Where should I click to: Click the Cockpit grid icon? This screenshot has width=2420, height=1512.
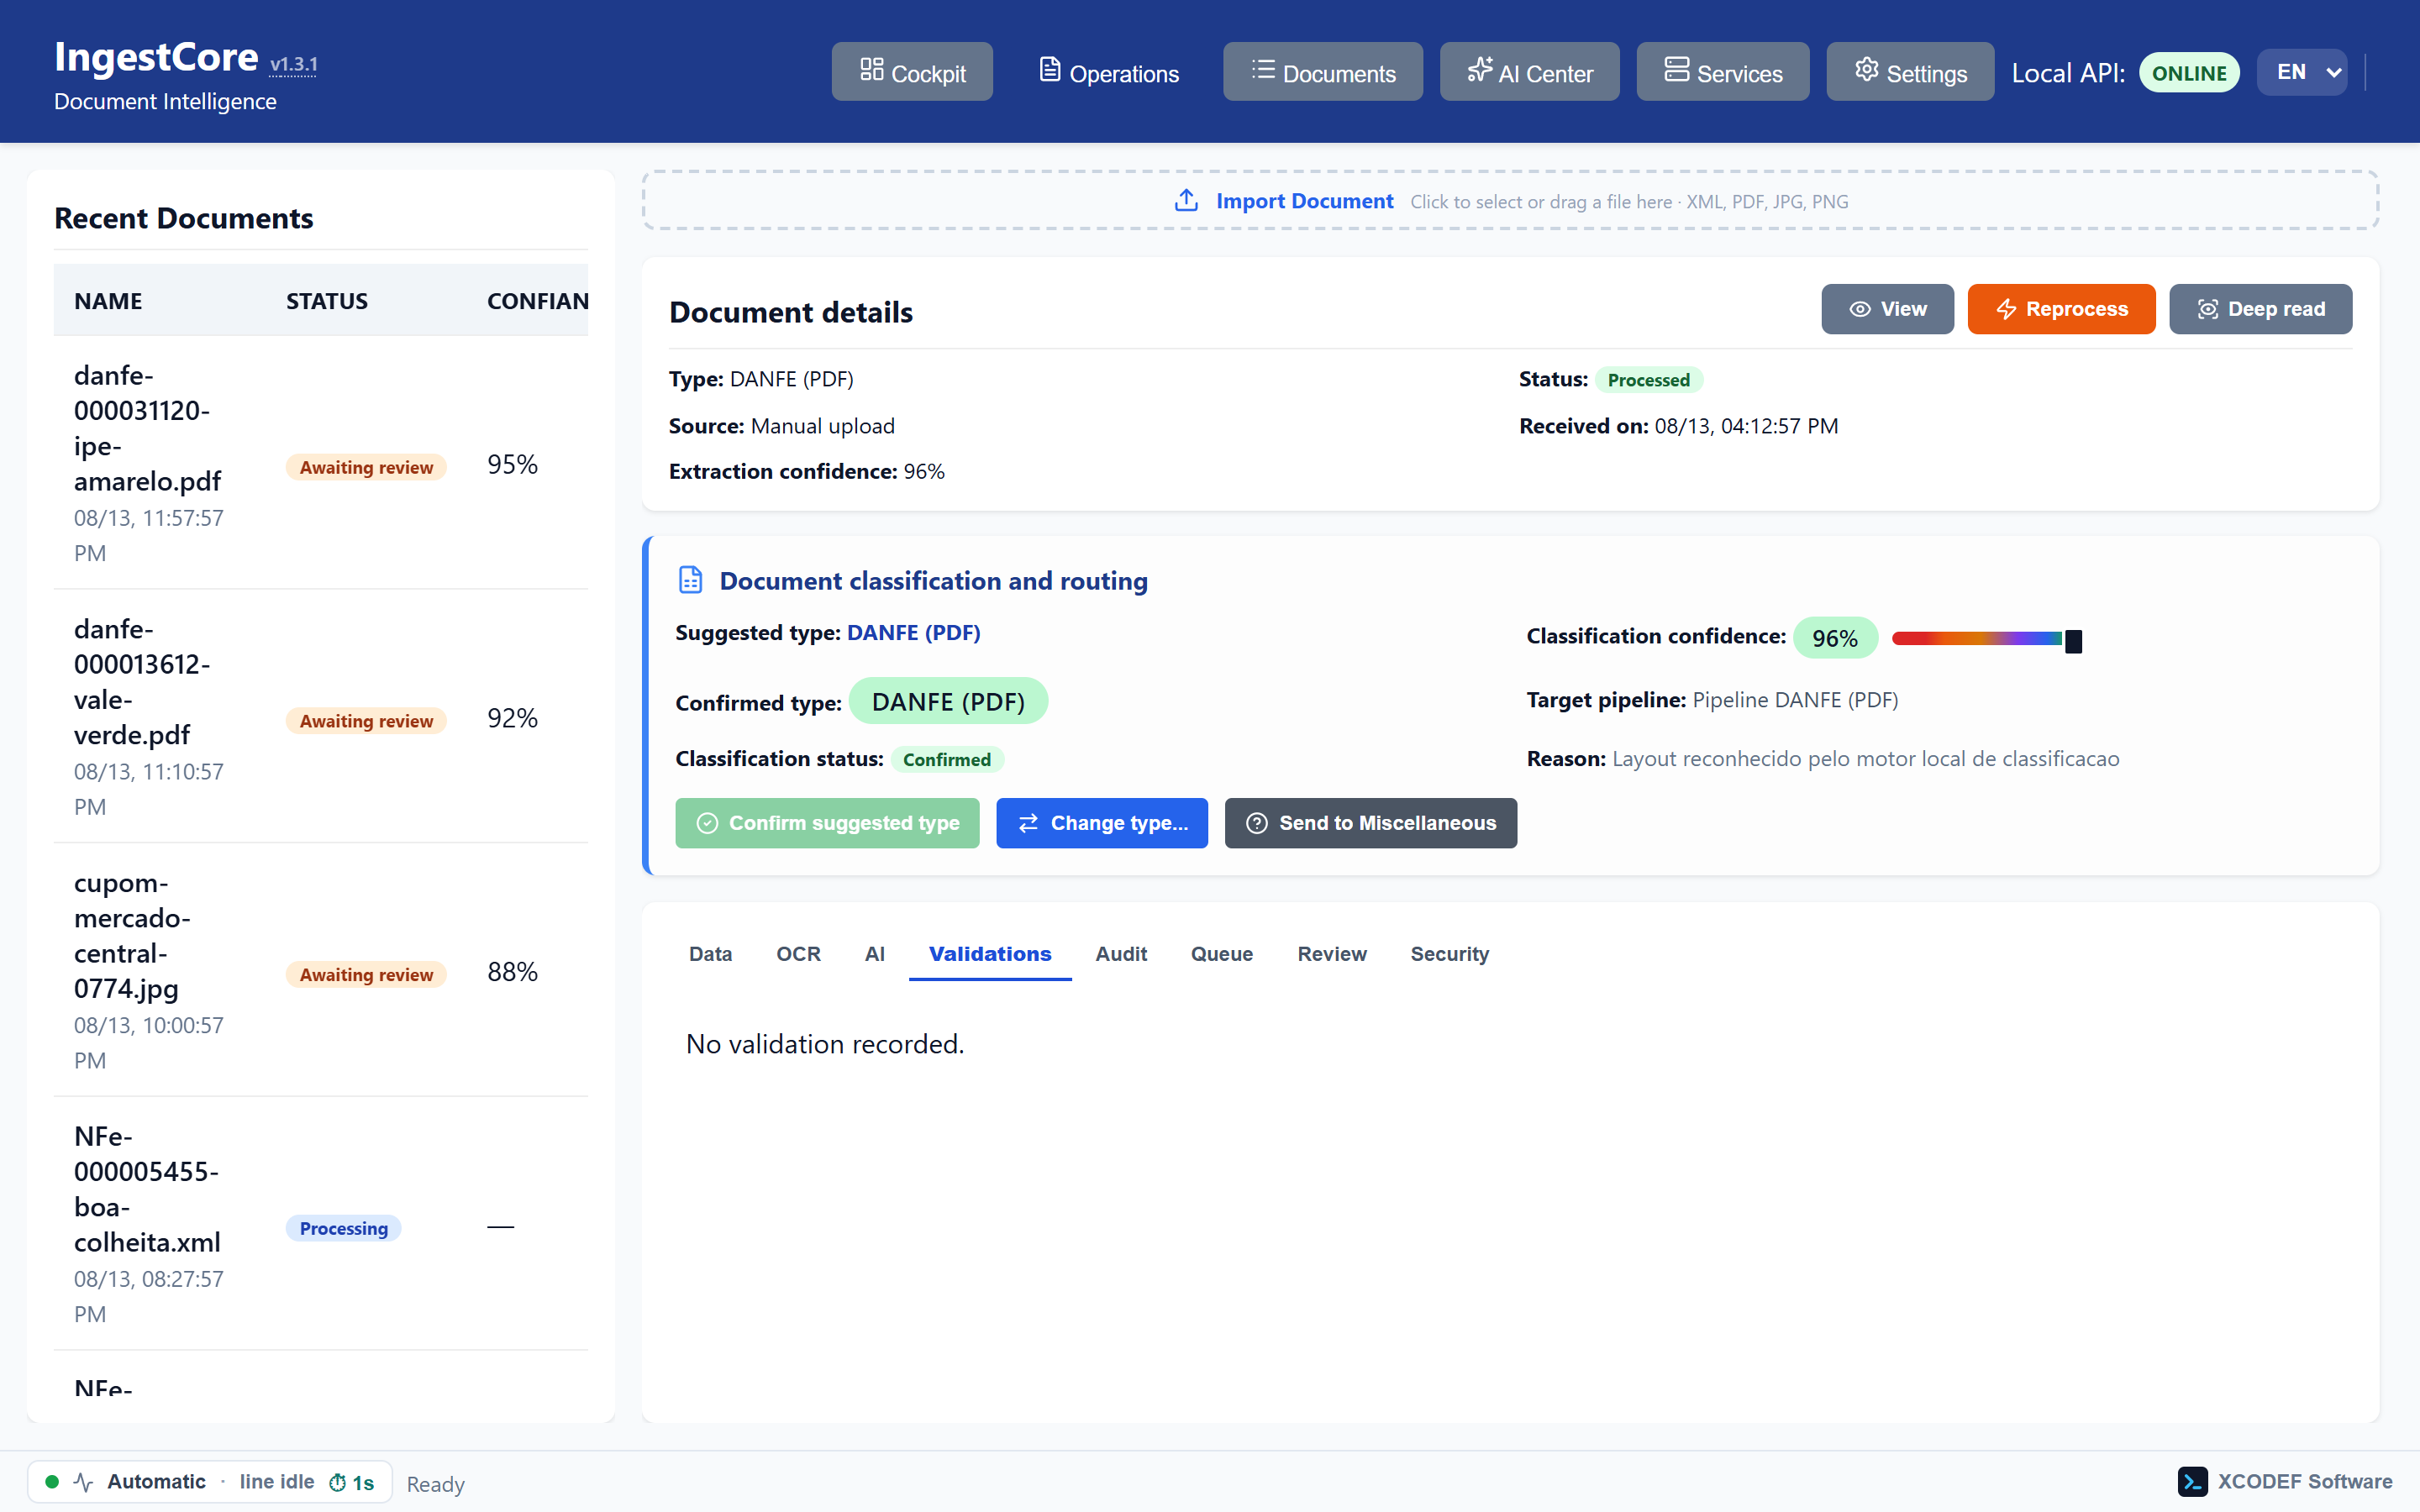[x=871, y=69]
